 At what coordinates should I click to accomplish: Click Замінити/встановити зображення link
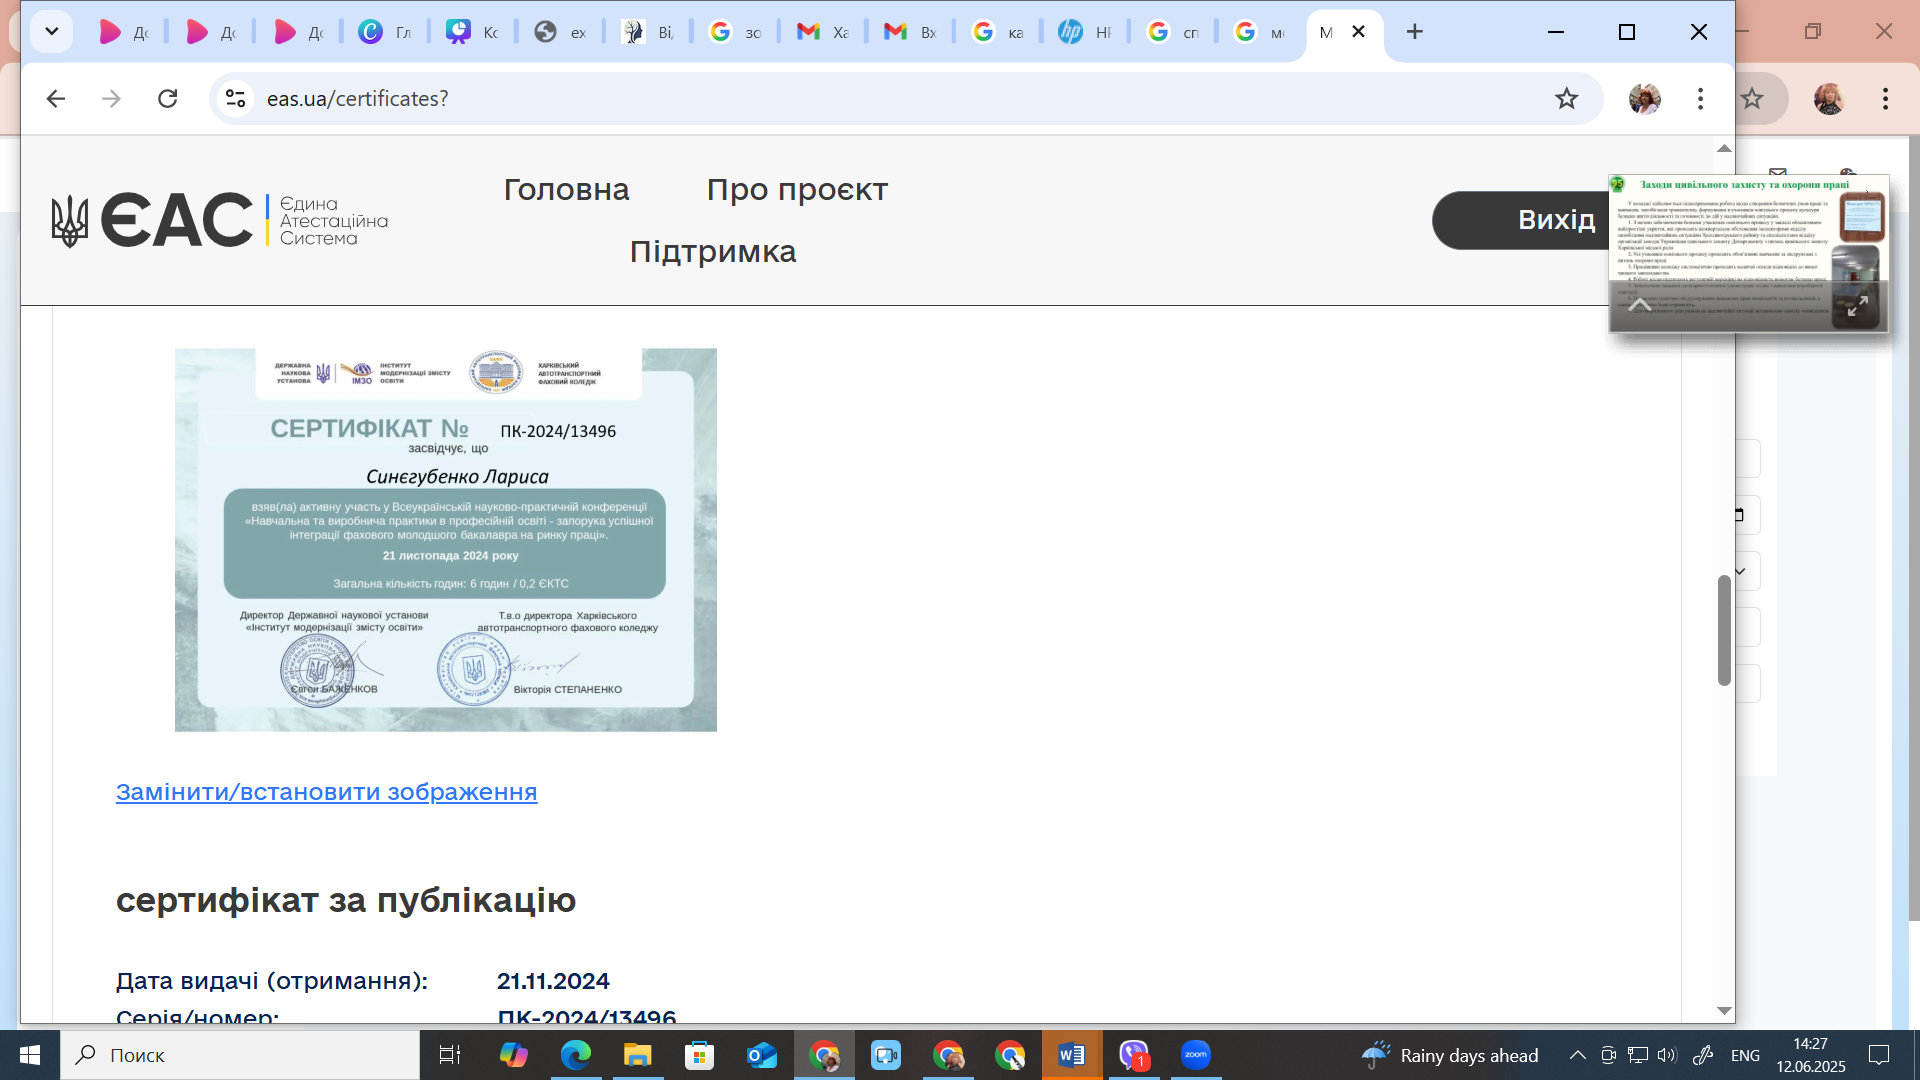pos(326,792)
